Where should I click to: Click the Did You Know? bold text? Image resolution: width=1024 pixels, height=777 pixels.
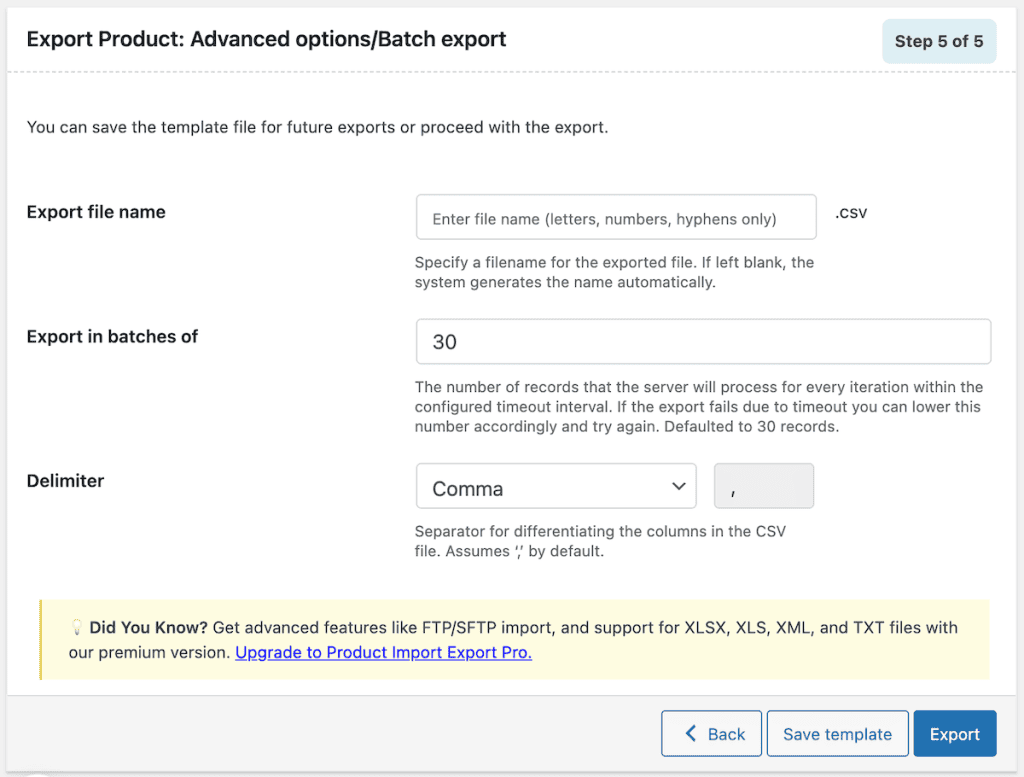[148, 627]
